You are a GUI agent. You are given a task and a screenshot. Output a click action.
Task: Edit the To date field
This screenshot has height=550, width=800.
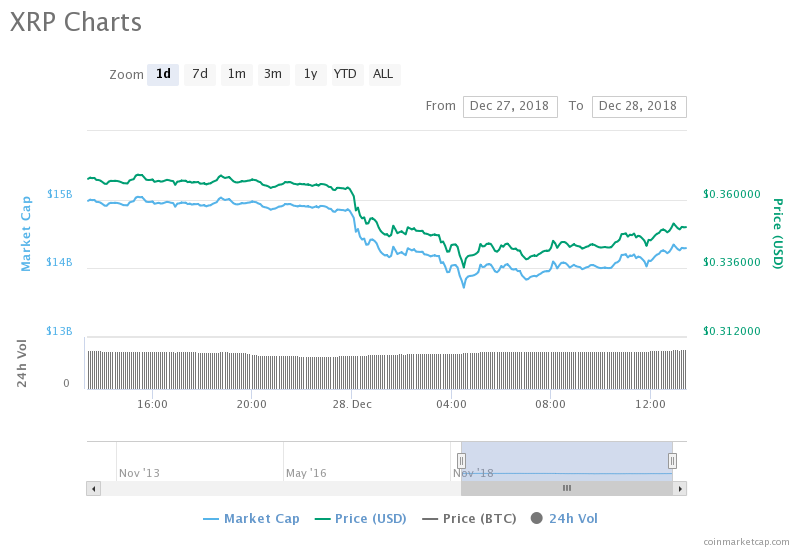click(639, 107)
